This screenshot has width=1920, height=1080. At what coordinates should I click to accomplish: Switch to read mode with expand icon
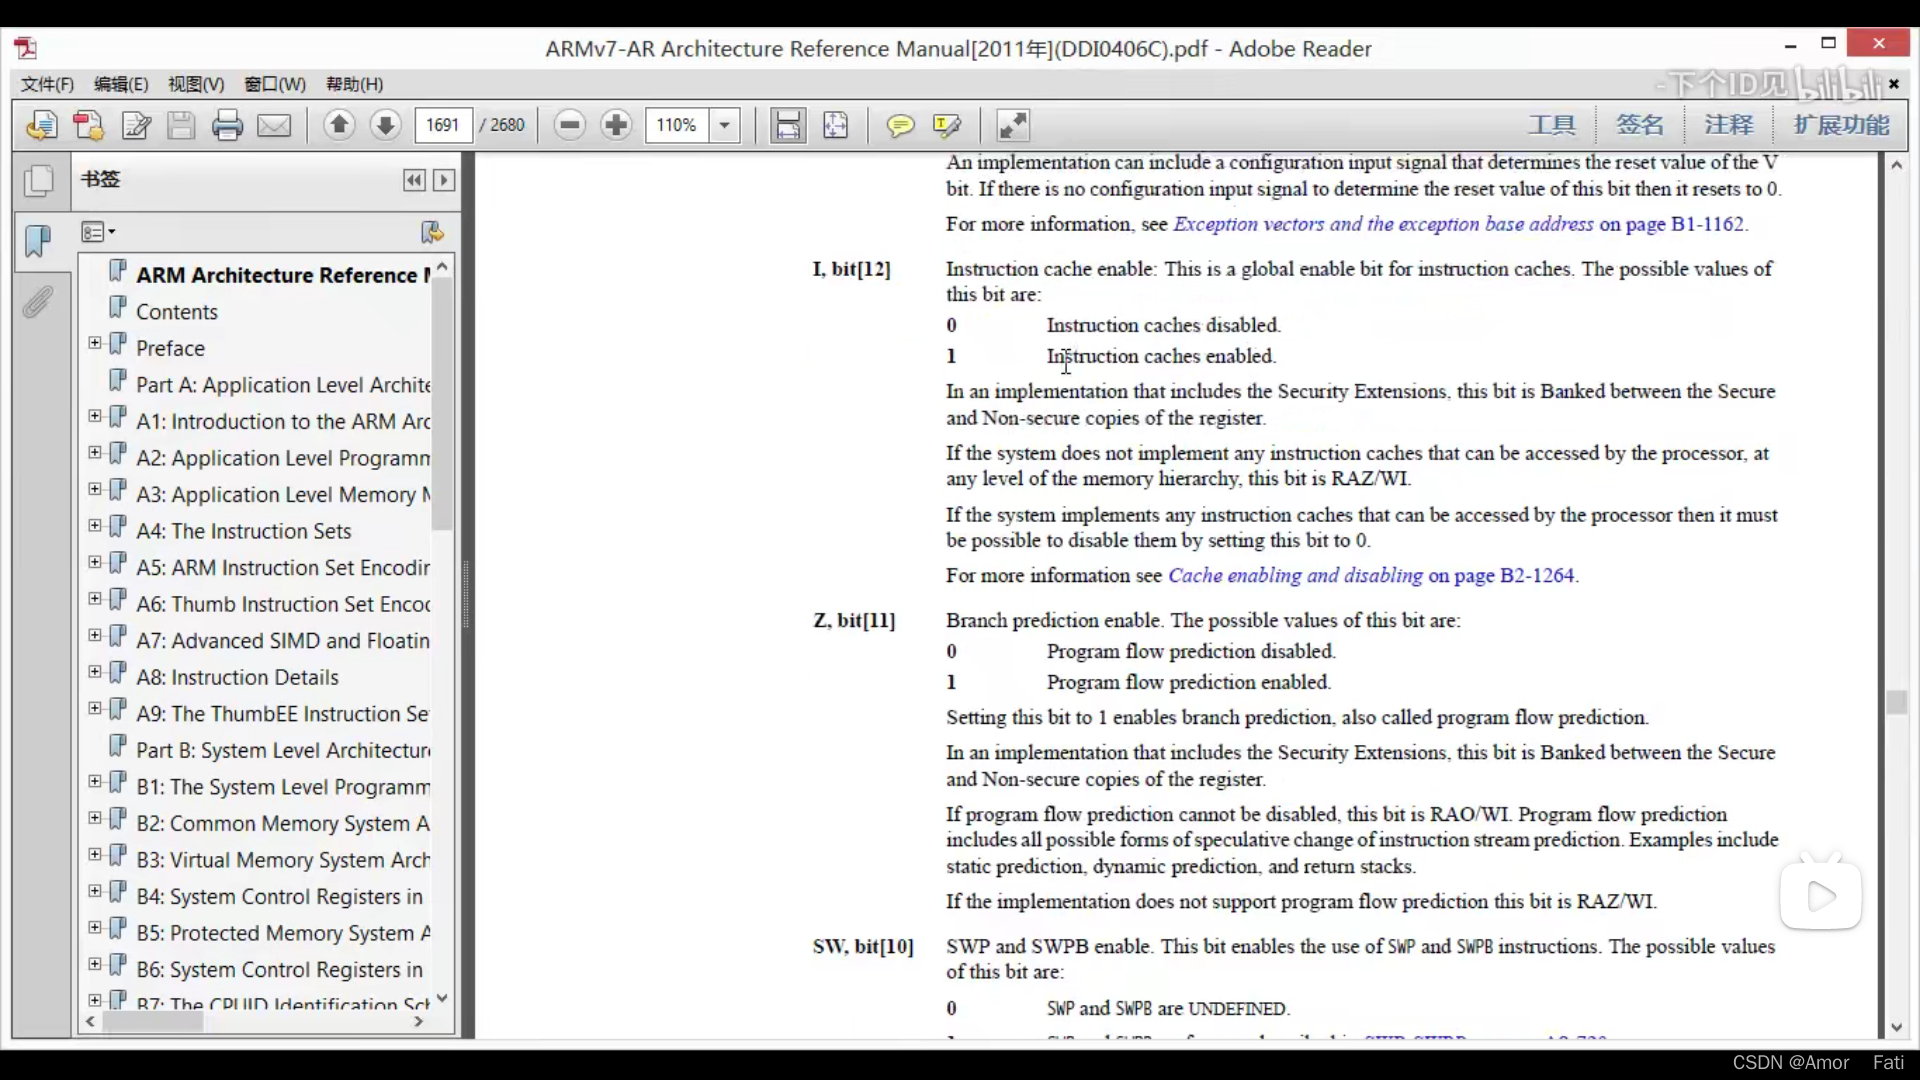click(x=1013, y=125)
